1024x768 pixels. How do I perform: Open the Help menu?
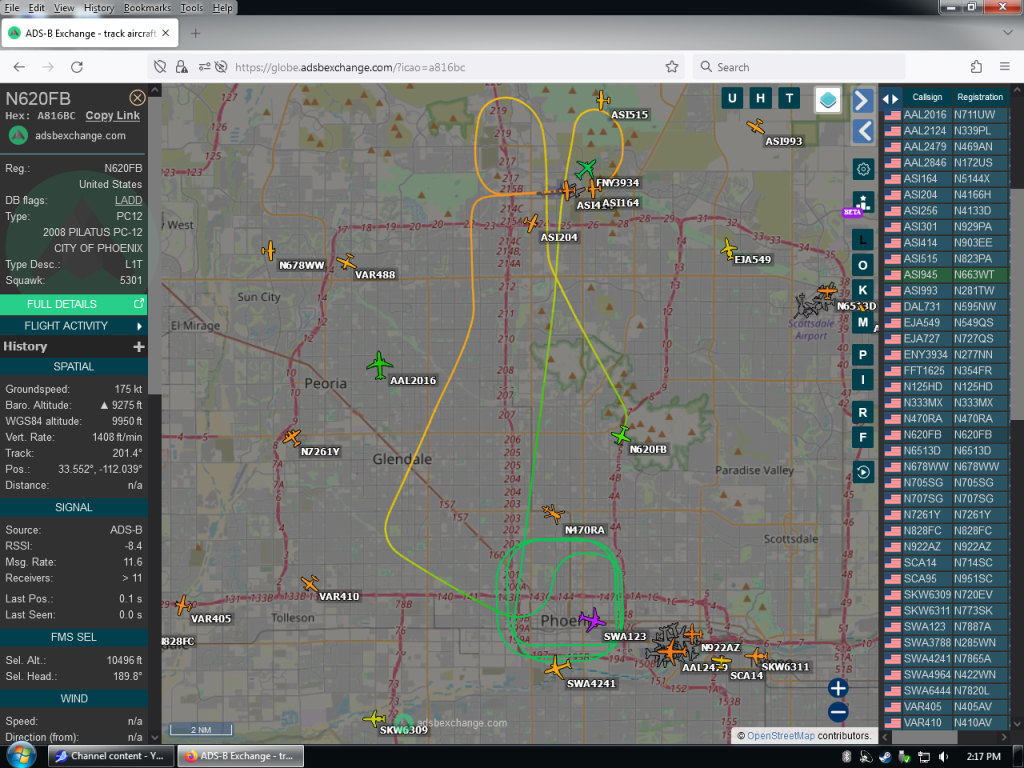222,8
